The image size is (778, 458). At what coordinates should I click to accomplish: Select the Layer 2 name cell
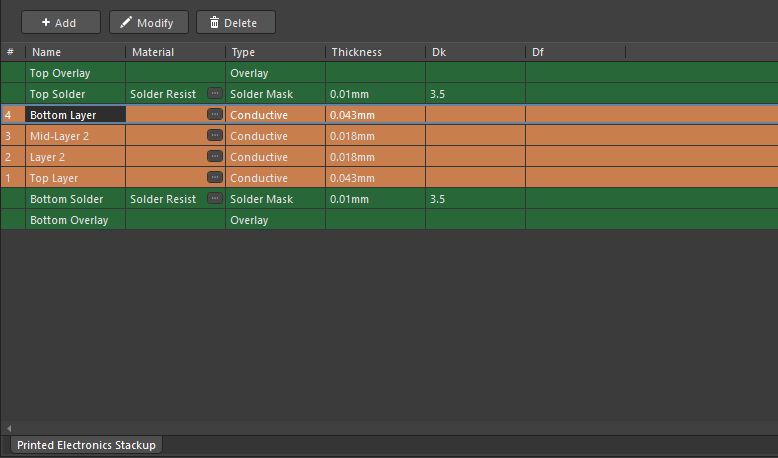[x=75, y=157]
